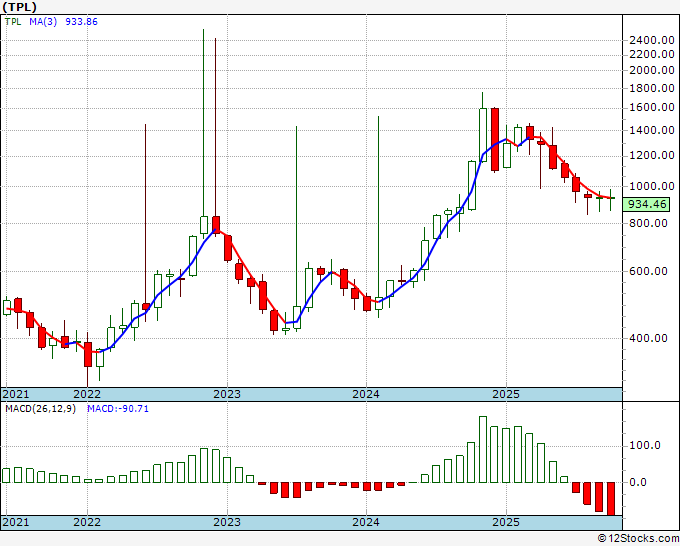The height and width of the screenshot is (546, 680).
Task: Click 2024 on the price chart timeline
Action: (366, 394)
